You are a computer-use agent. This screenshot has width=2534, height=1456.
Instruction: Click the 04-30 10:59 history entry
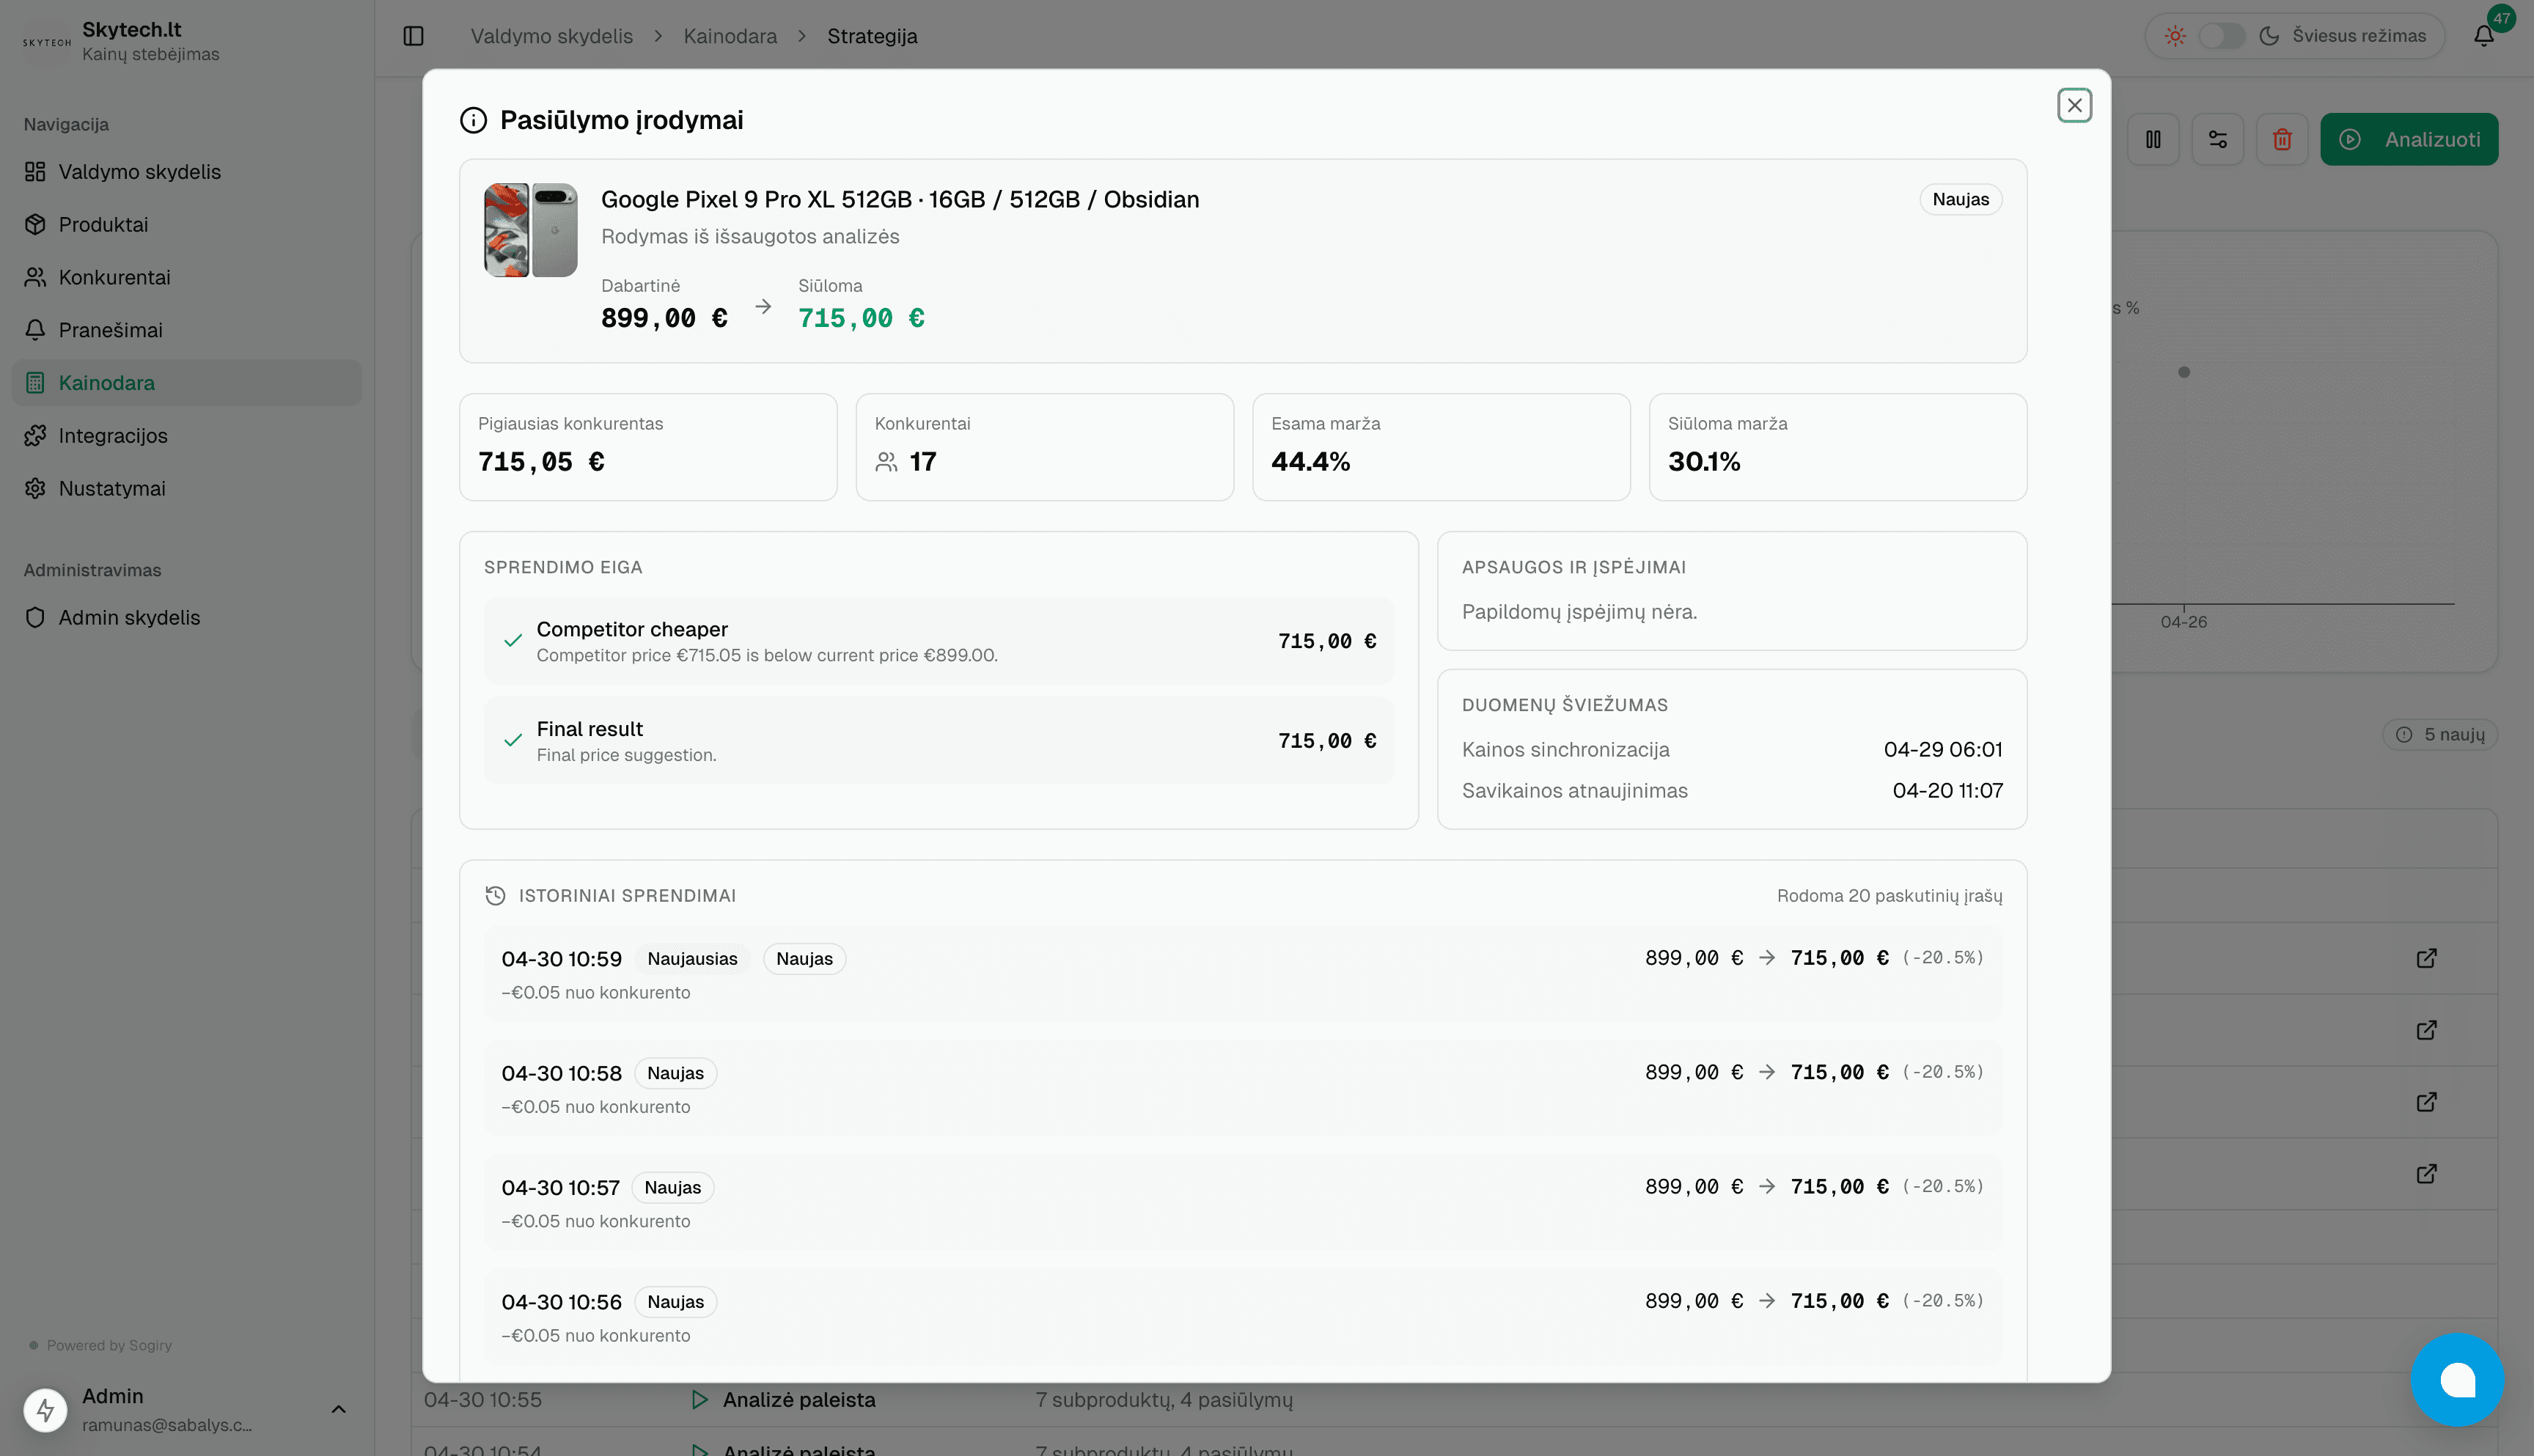[1242, 974]
